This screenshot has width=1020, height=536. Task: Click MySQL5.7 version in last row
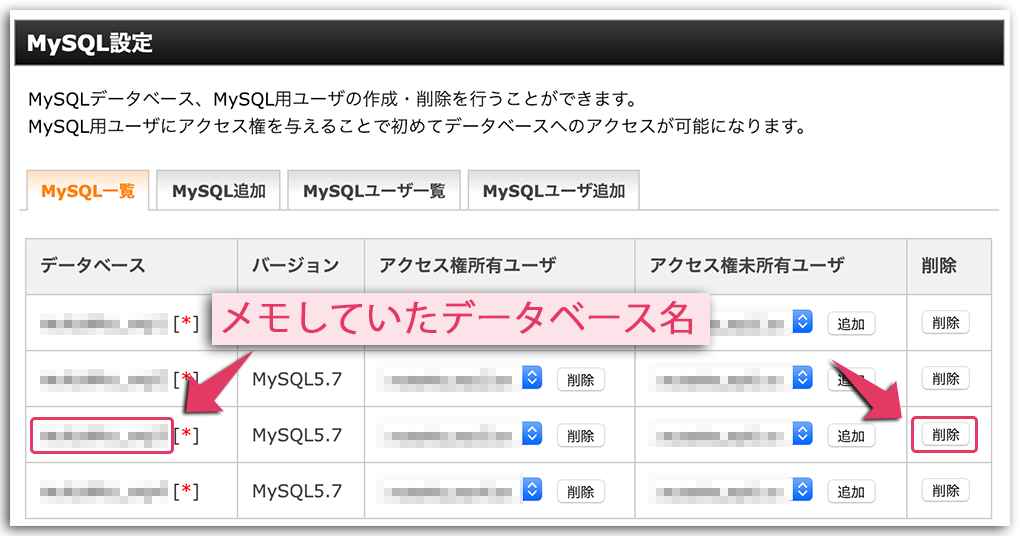pos(297,490)
